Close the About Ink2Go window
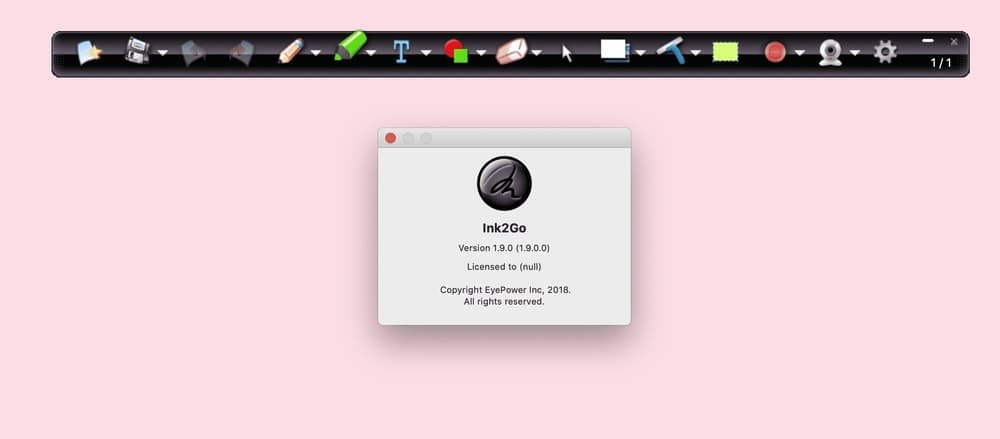This screenshot has height=439, width=1000. 390,138
